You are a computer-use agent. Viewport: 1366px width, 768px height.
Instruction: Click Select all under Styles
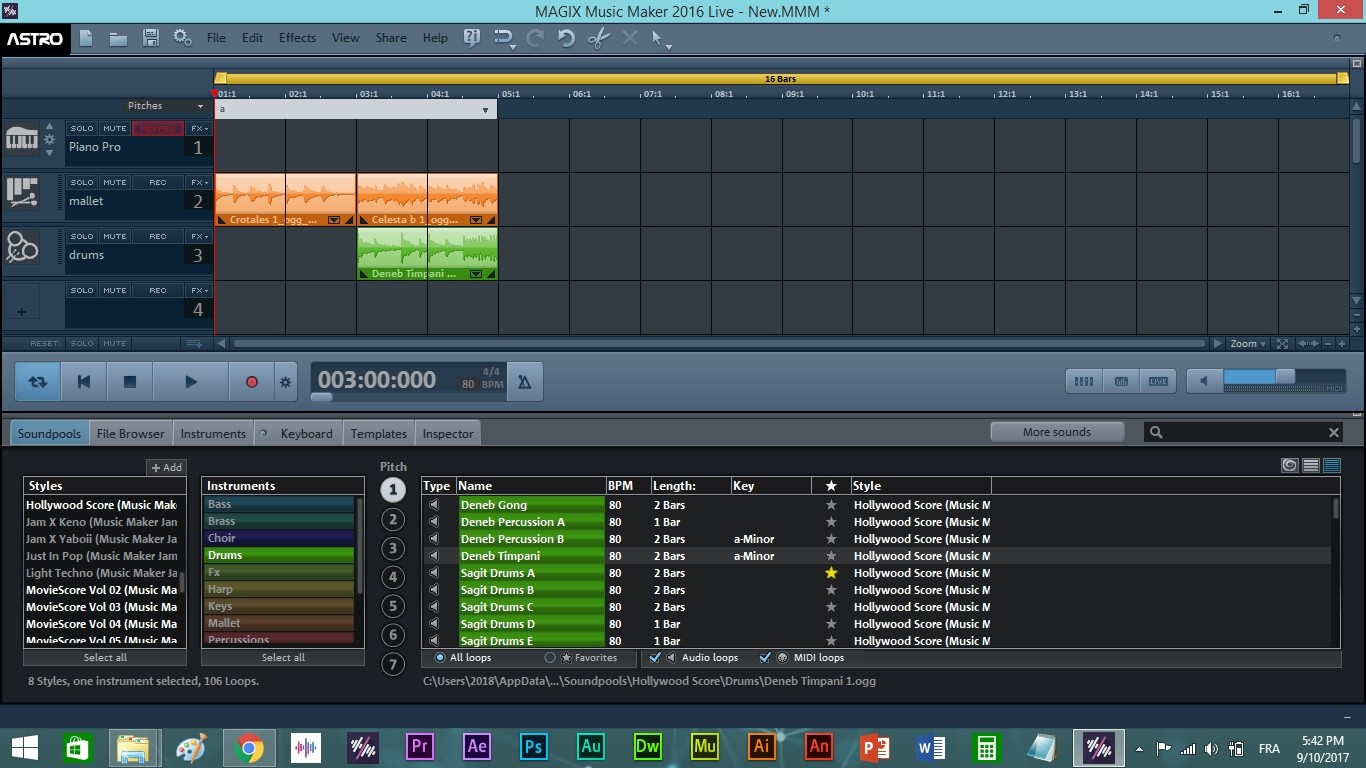(x=105, y=658)
